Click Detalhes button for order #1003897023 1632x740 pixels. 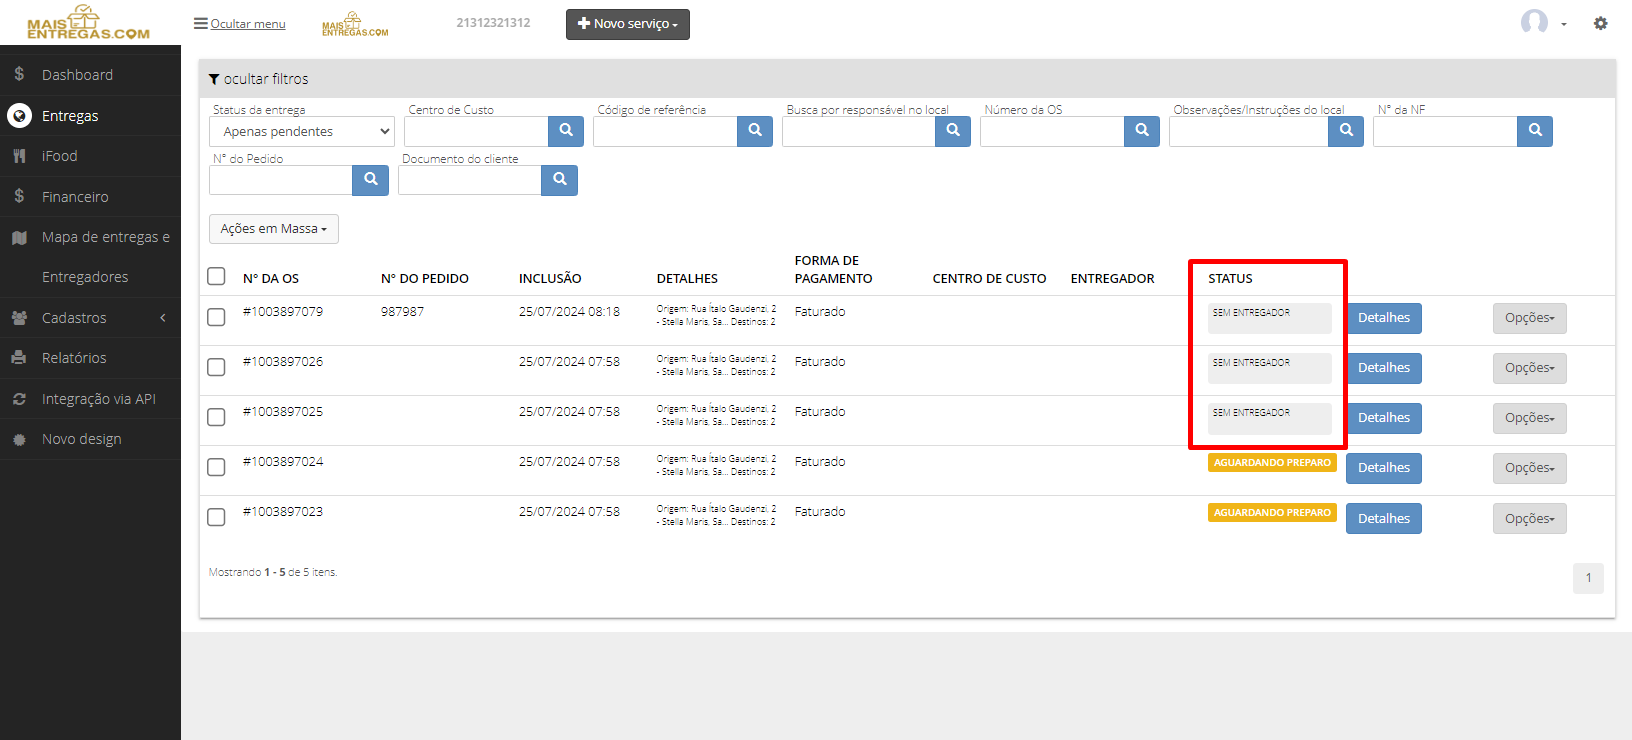pos(1384,519)
